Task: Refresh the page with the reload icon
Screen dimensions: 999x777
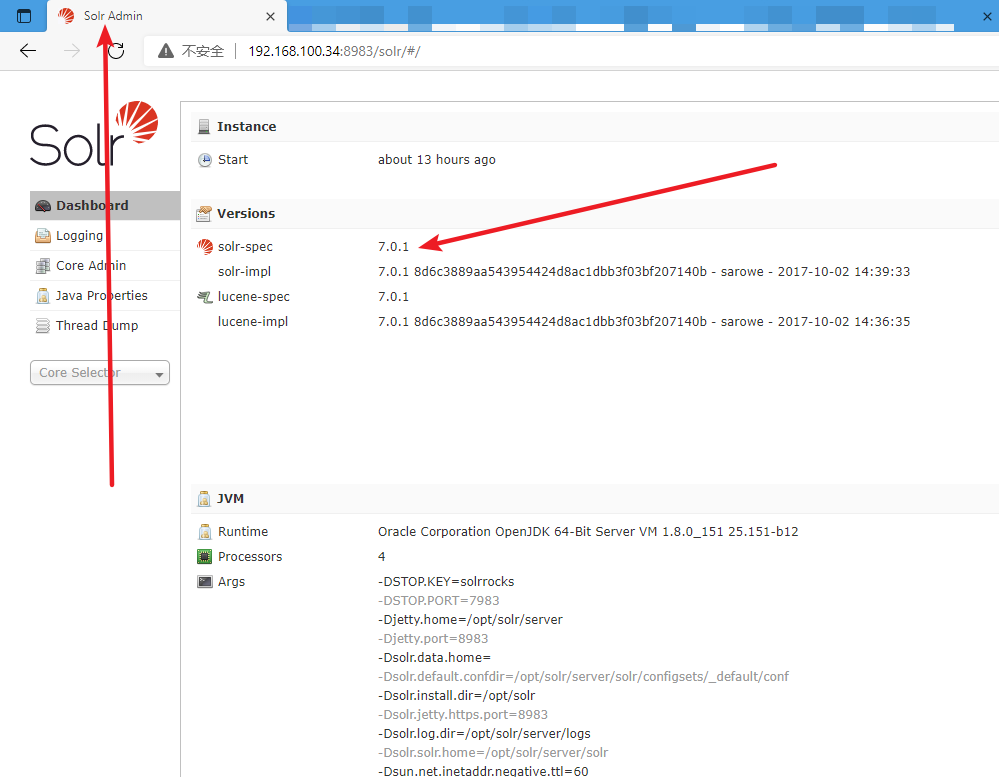Action: pos(115,51)
